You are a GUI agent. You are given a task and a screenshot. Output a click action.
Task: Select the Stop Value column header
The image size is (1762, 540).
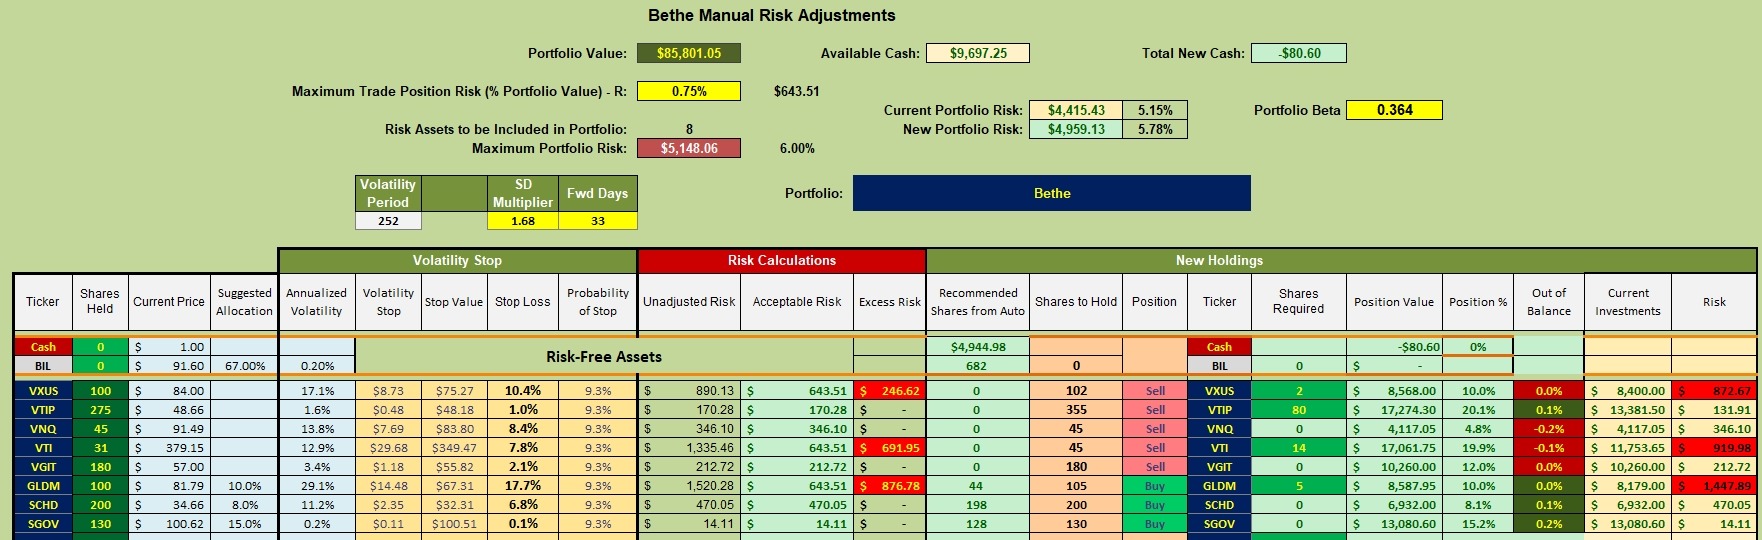(454, 301)
